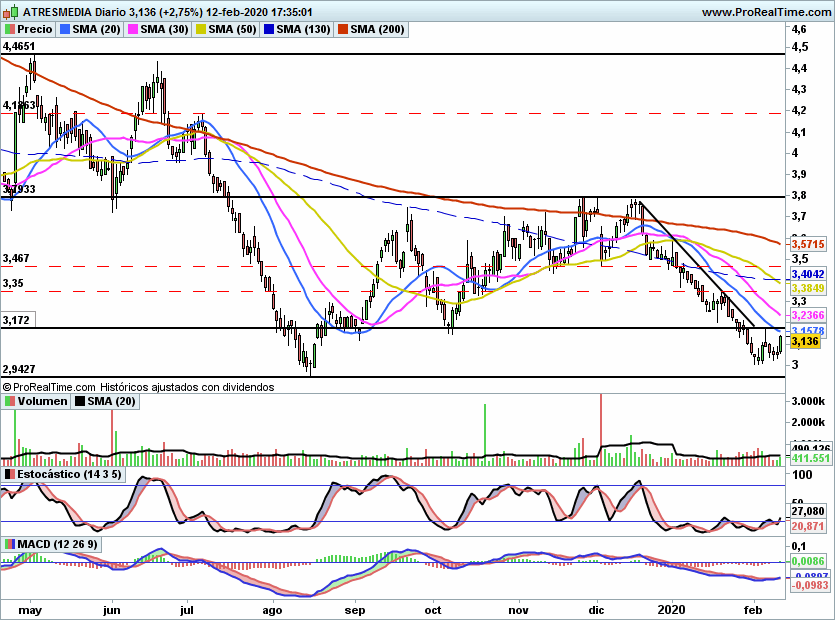The image size is (835, 620).
Task: Select the 3,136 current price tag
Action: (805, 341)
